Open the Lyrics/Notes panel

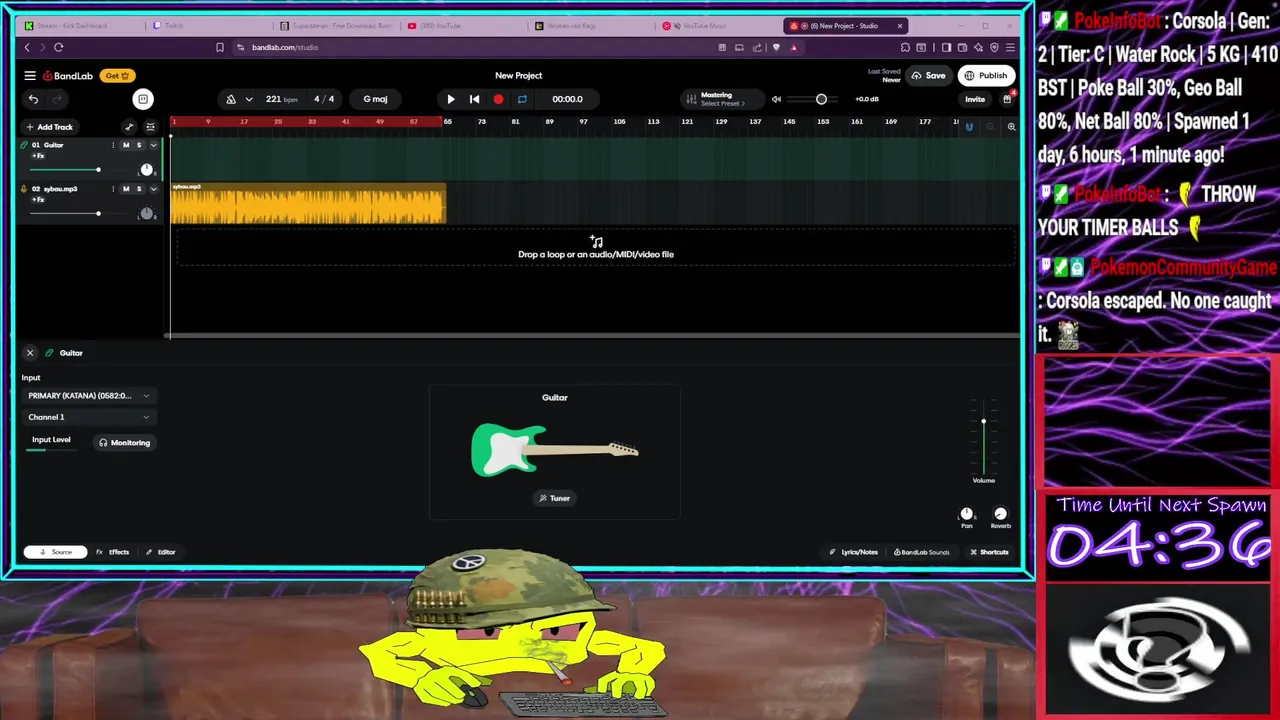coord(853,552)
